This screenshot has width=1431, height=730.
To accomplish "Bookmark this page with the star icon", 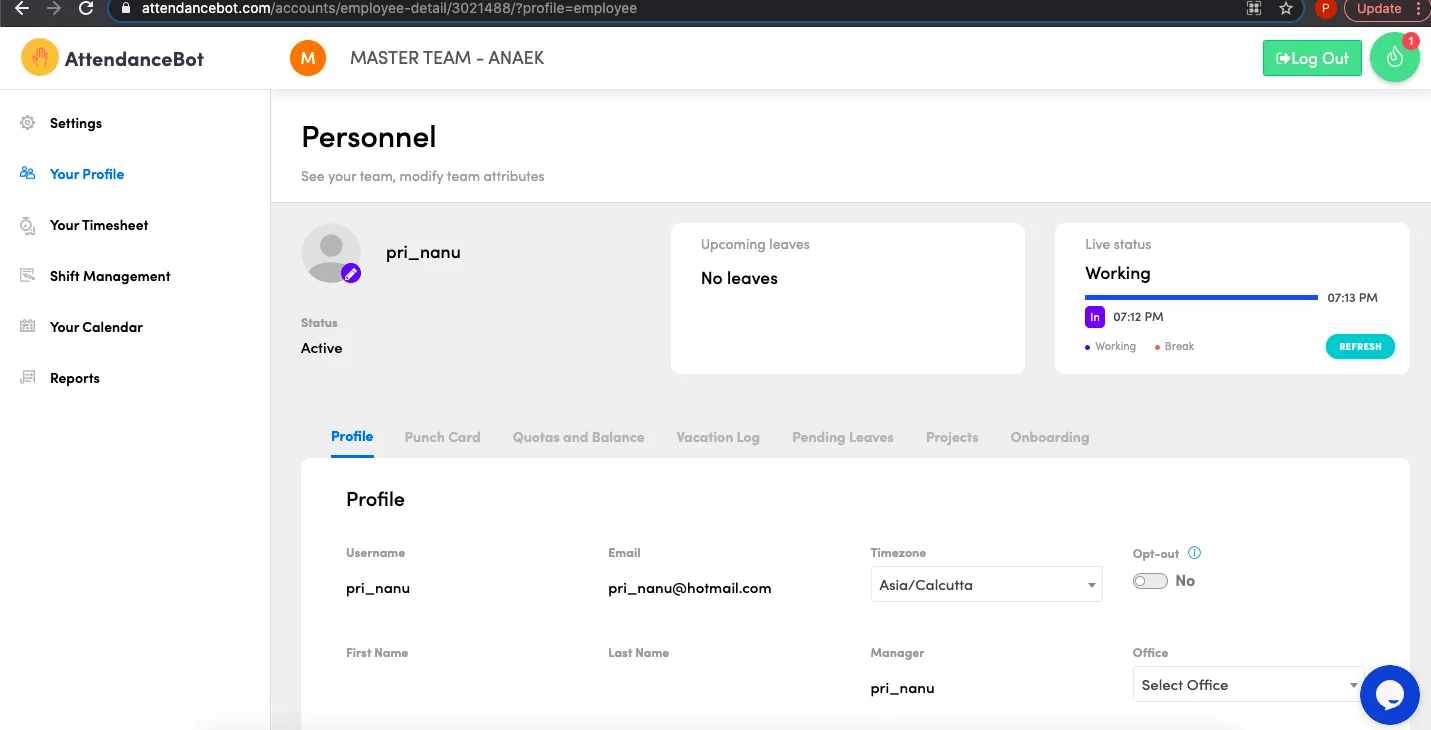I will click(1286, 8).
